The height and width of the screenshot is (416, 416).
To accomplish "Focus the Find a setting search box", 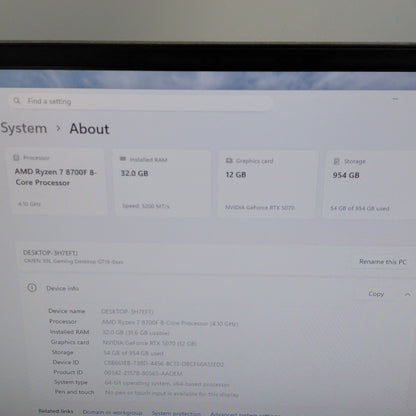I will pyautogui.click(x=140, y=101).
